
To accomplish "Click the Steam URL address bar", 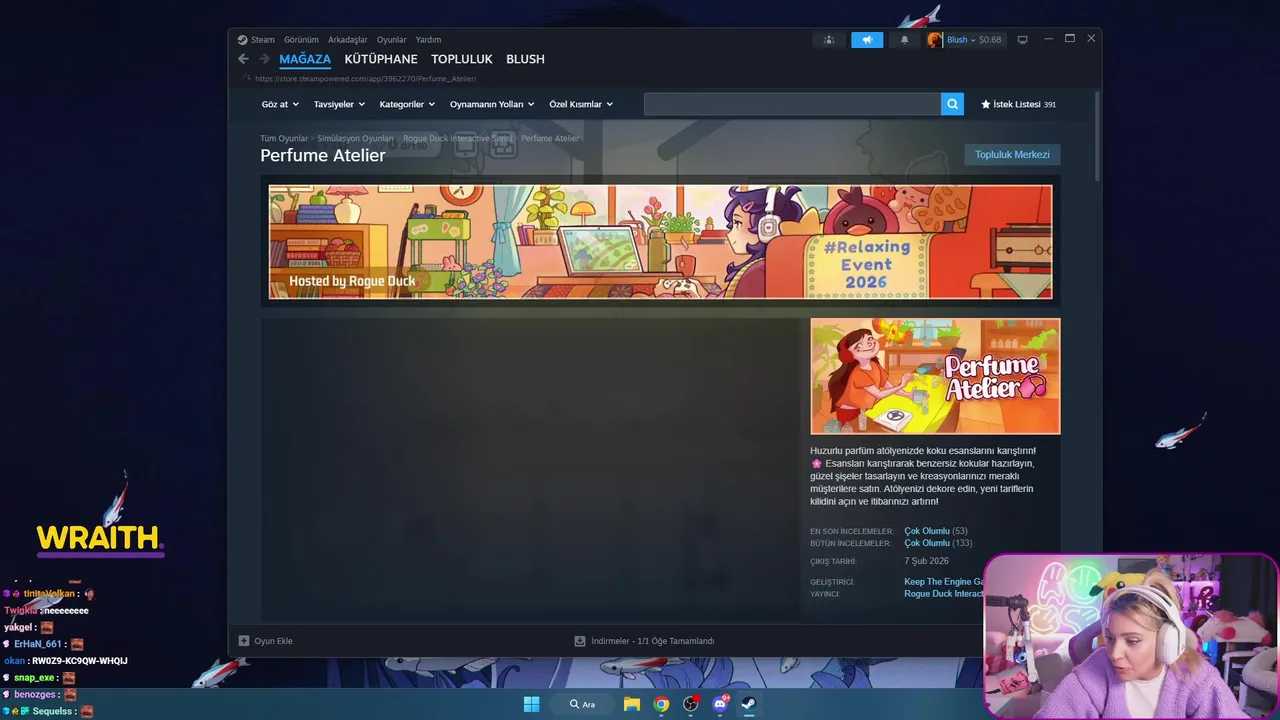I will (x=365, y=78).
